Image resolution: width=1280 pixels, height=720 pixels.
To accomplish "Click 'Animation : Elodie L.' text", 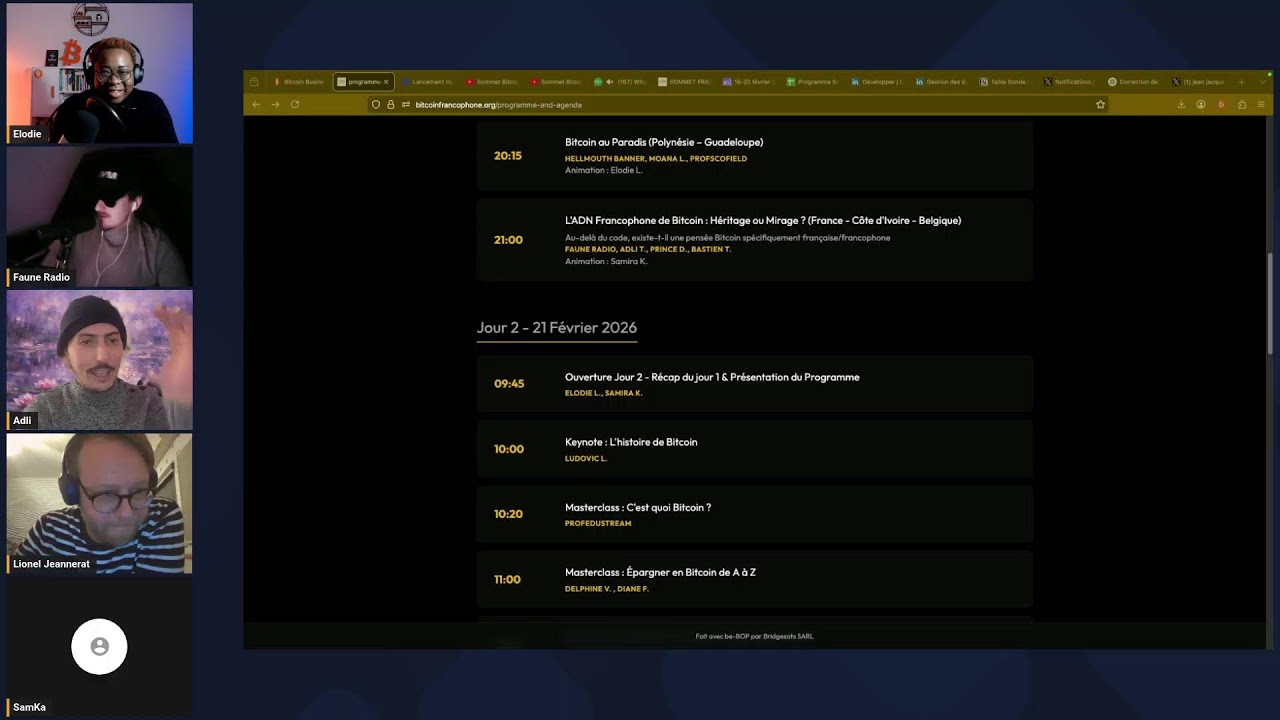I will (x=604, y=170).
